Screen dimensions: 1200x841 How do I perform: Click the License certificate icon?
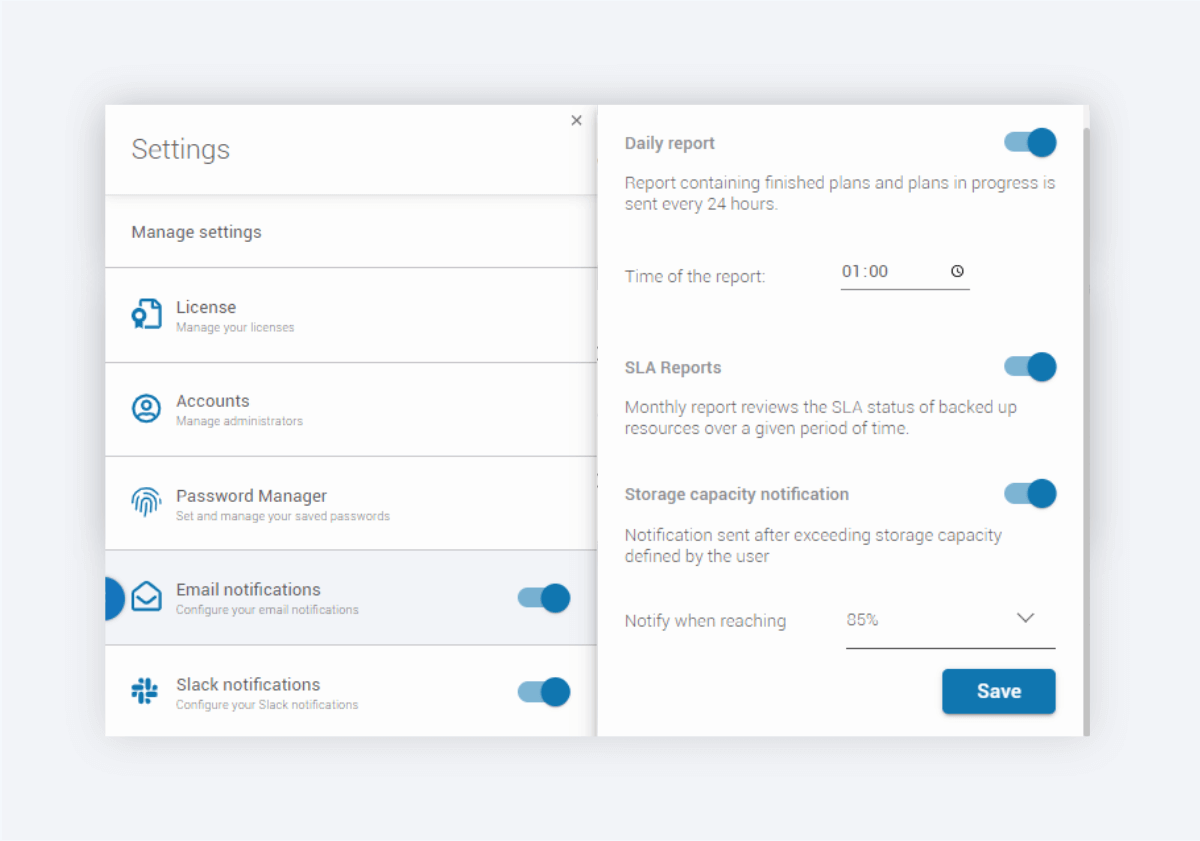147,314
